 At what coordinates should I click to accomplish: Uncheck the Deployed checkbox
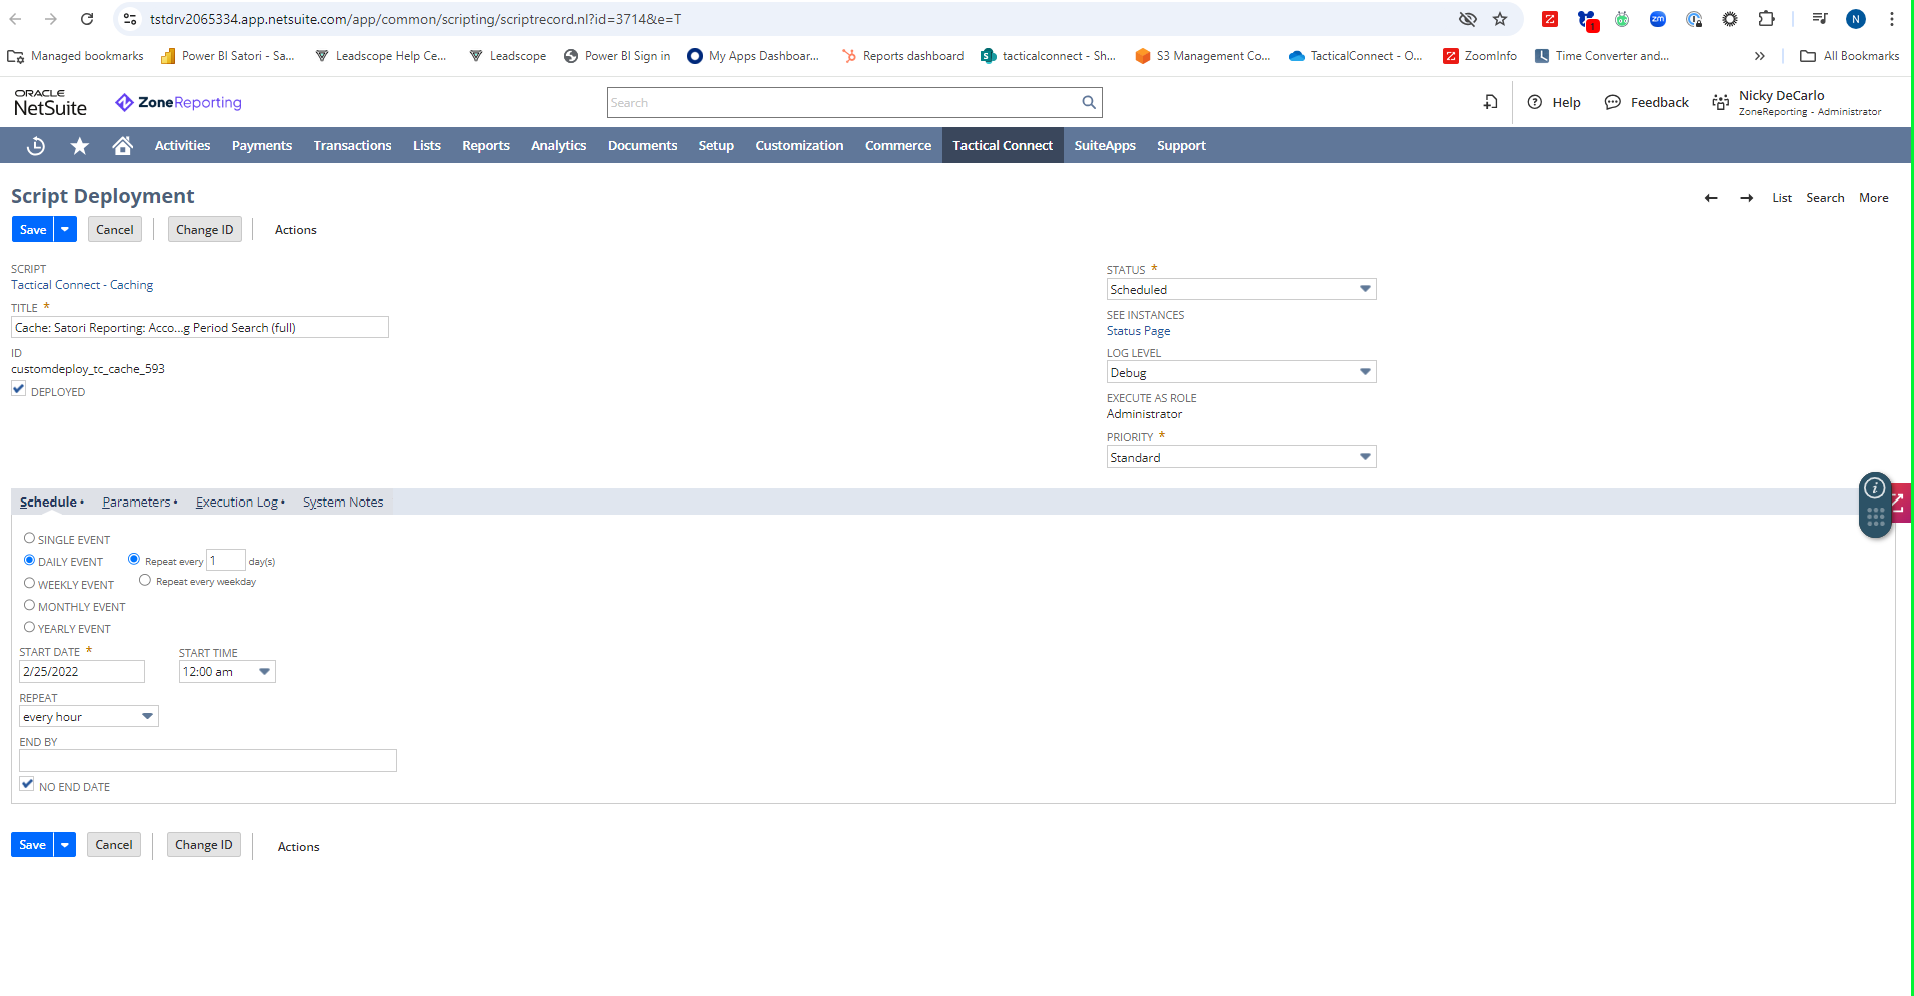[19, 389]
